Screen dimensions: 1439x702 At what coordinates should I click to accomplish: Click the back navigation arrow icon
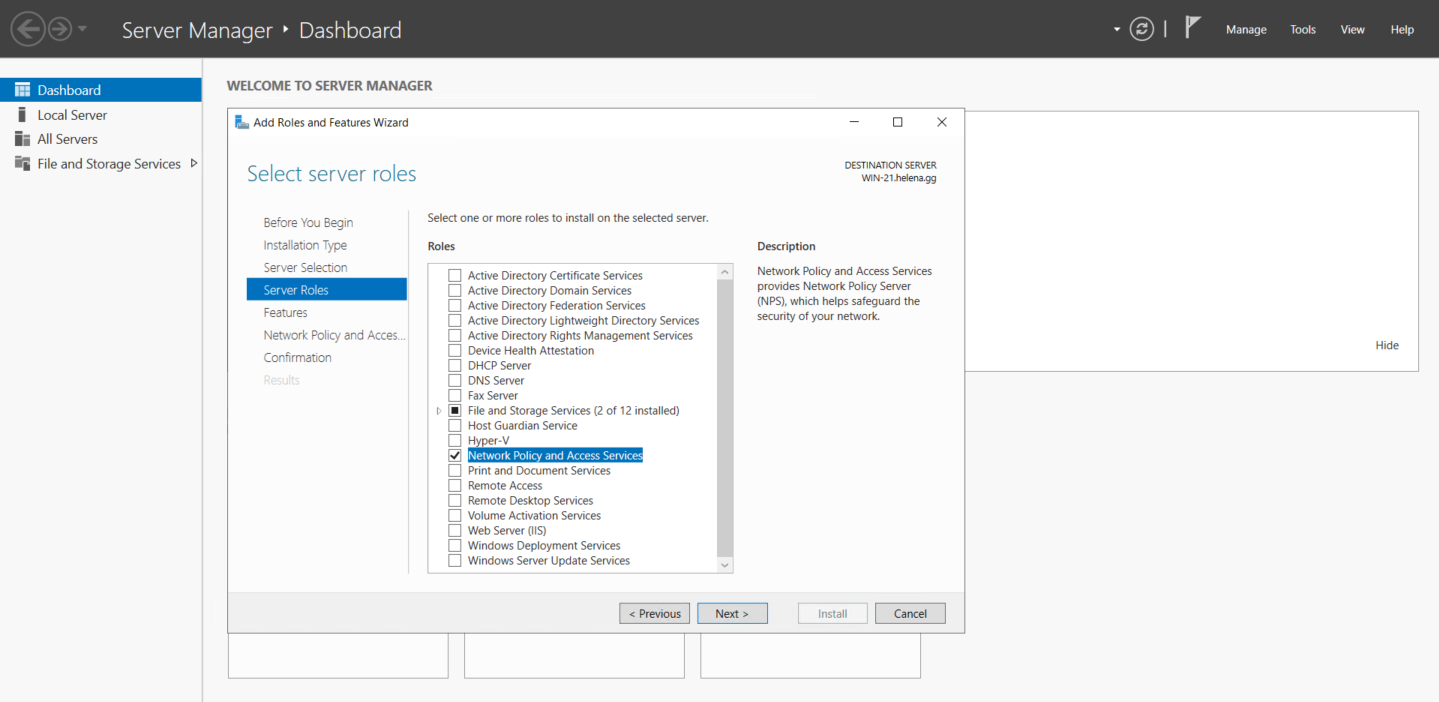pos(28,29)
